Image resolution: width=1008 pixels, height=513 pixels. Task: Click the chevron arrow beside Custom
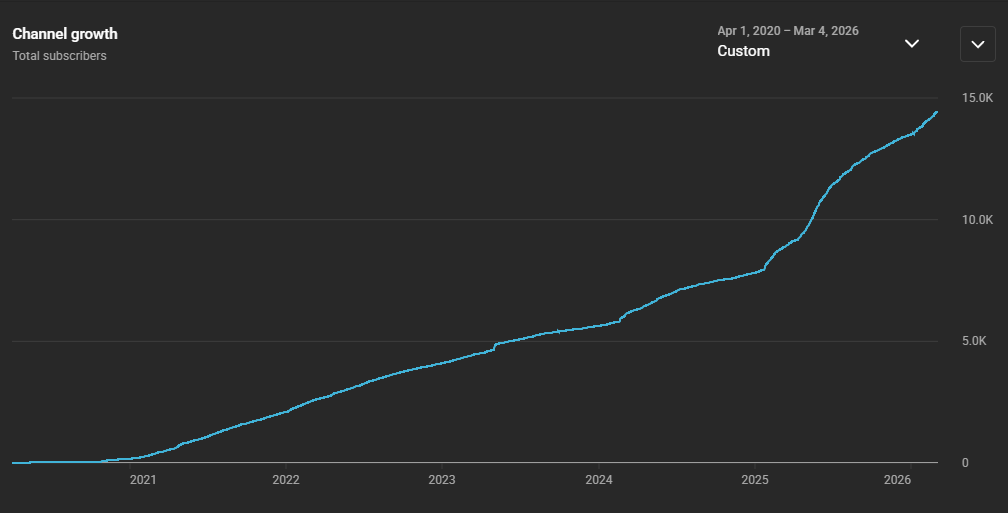point(912,44)
